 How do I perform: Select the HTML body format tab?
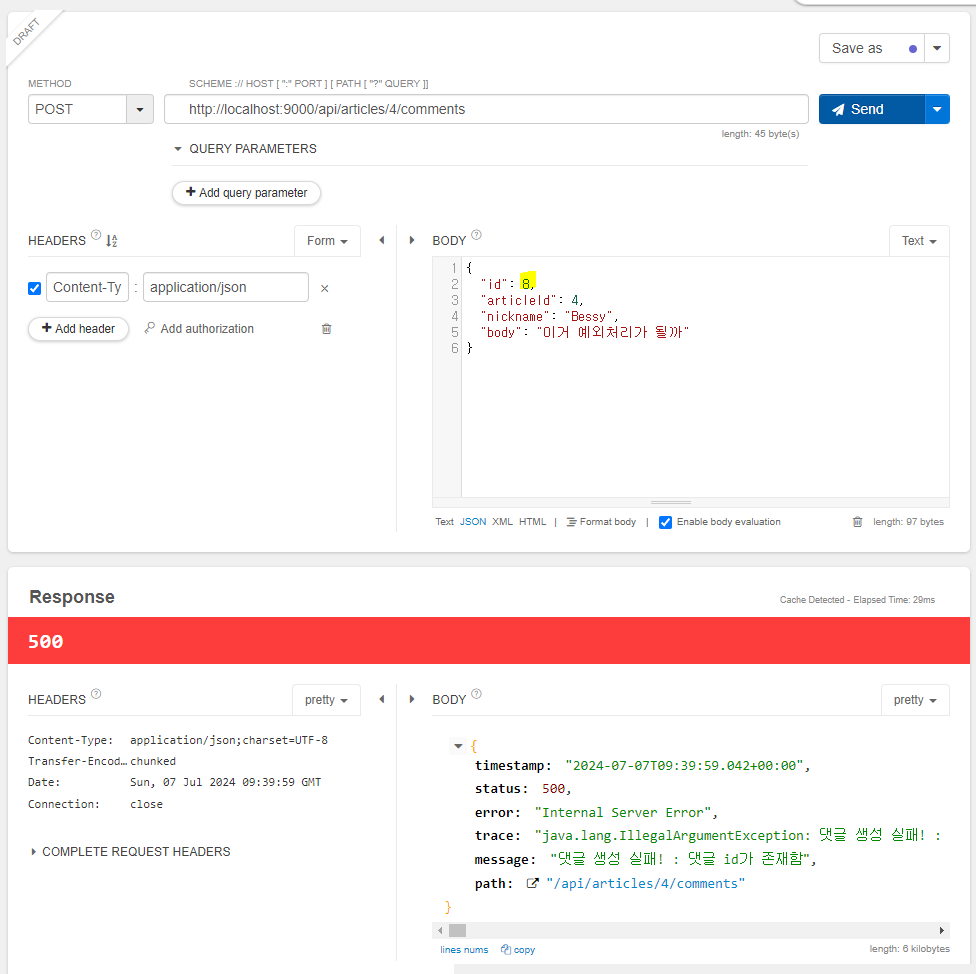pyautogui.click(x=532, y=522)
